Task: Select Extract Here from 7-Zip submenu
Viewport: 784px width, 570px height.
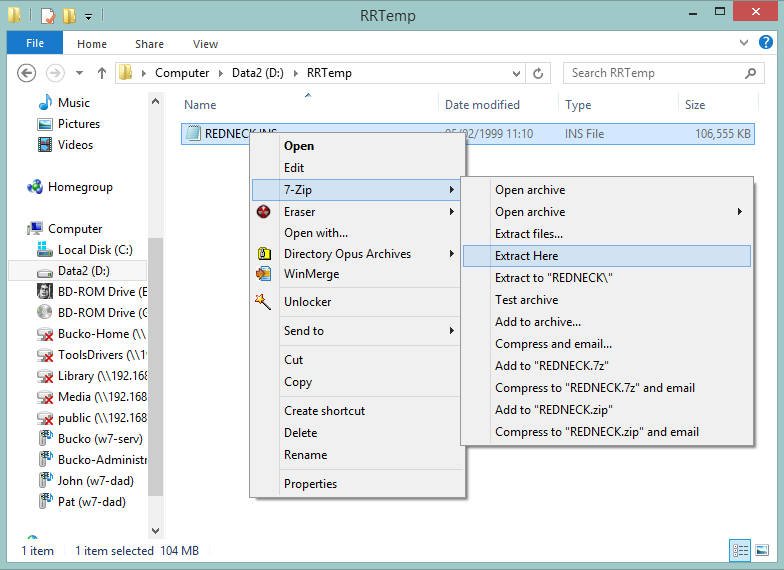Action: point(526,256)
